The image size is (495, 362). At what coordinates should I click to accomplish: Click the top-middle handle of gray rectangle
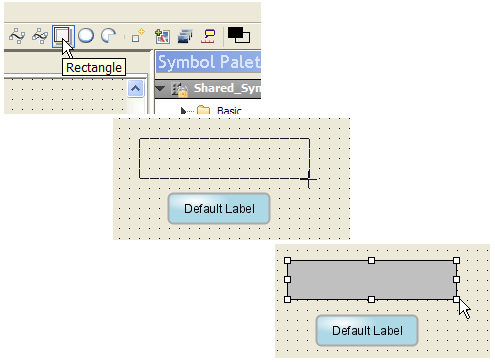[x=371, y=260]
